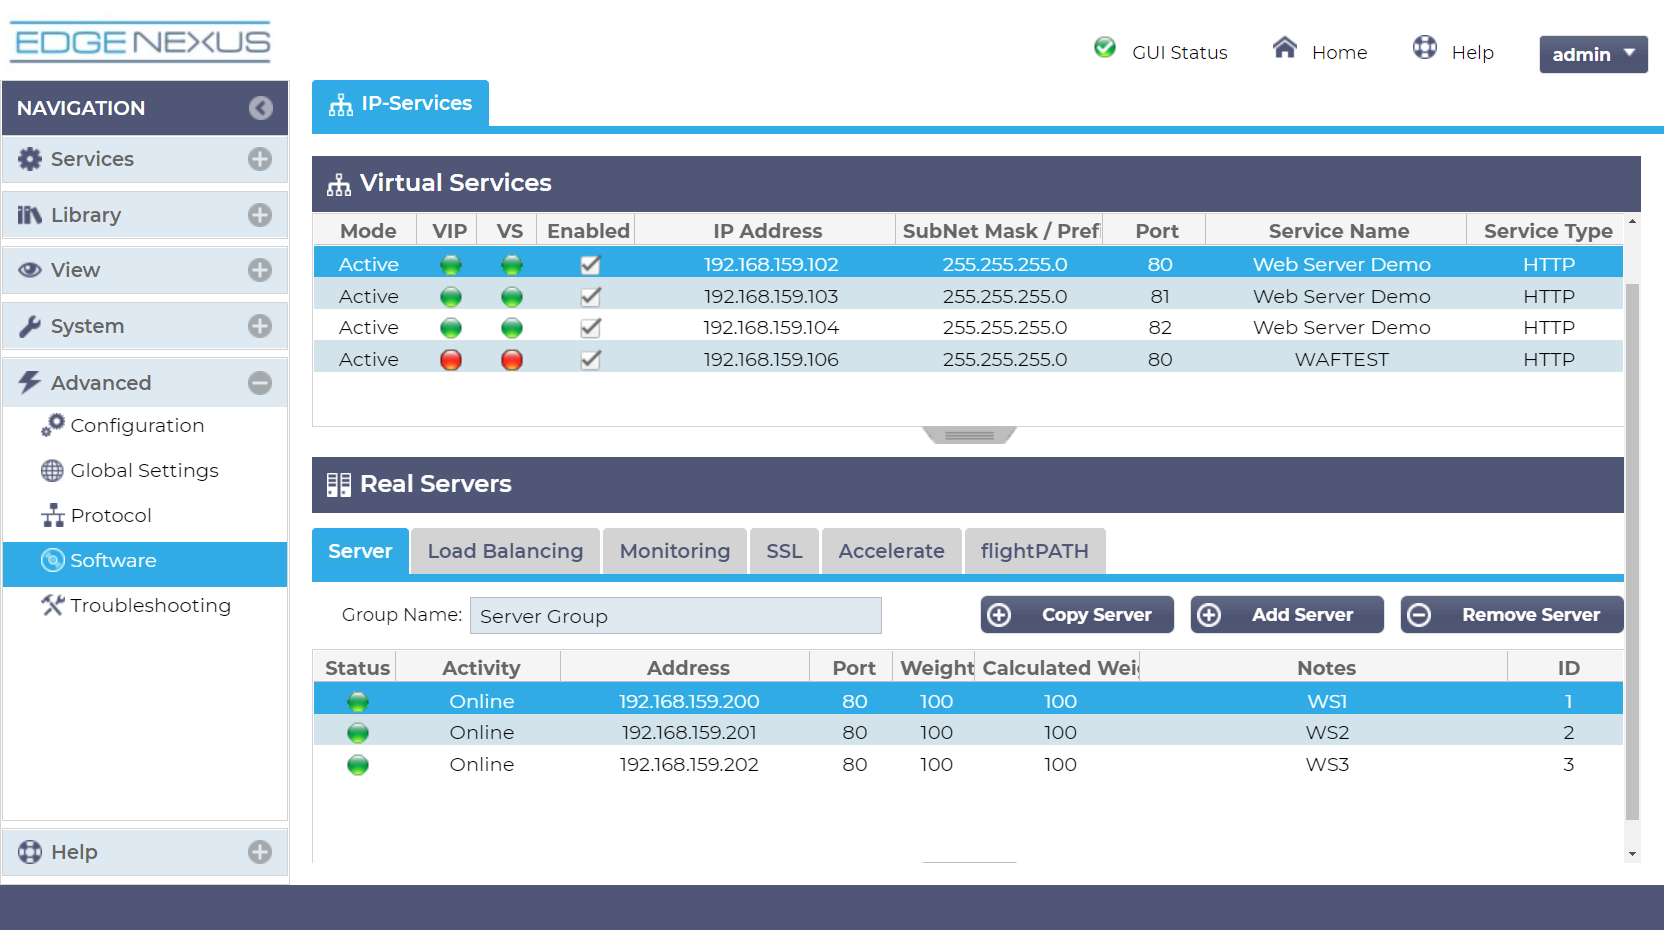Expand the Library section plus button
Screen dimensions: 1664x930
[x=260, y=215]
